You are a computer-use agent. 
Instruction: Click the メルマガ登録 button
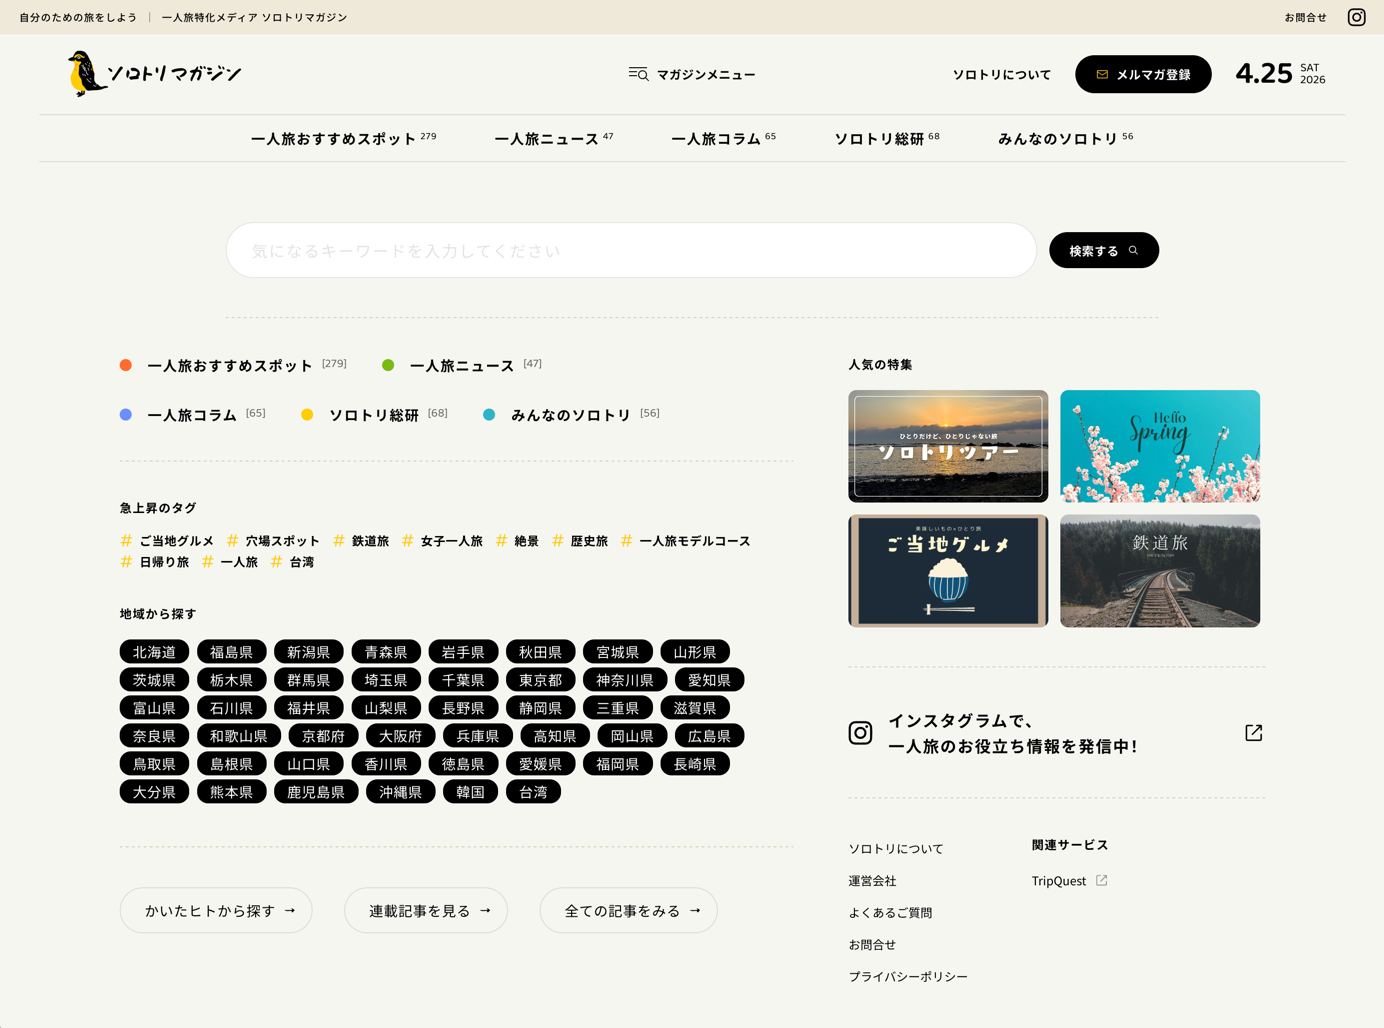pos(1142,74)
